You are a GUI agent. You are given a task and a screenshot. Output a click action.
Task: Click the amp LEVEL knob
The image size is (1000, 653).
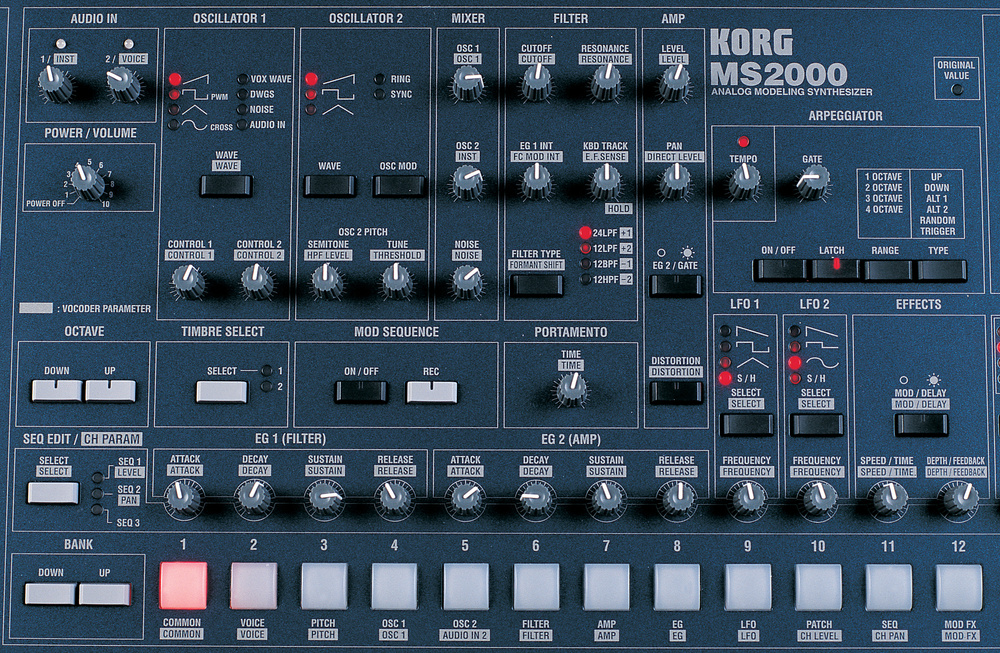tap(674, 83)
